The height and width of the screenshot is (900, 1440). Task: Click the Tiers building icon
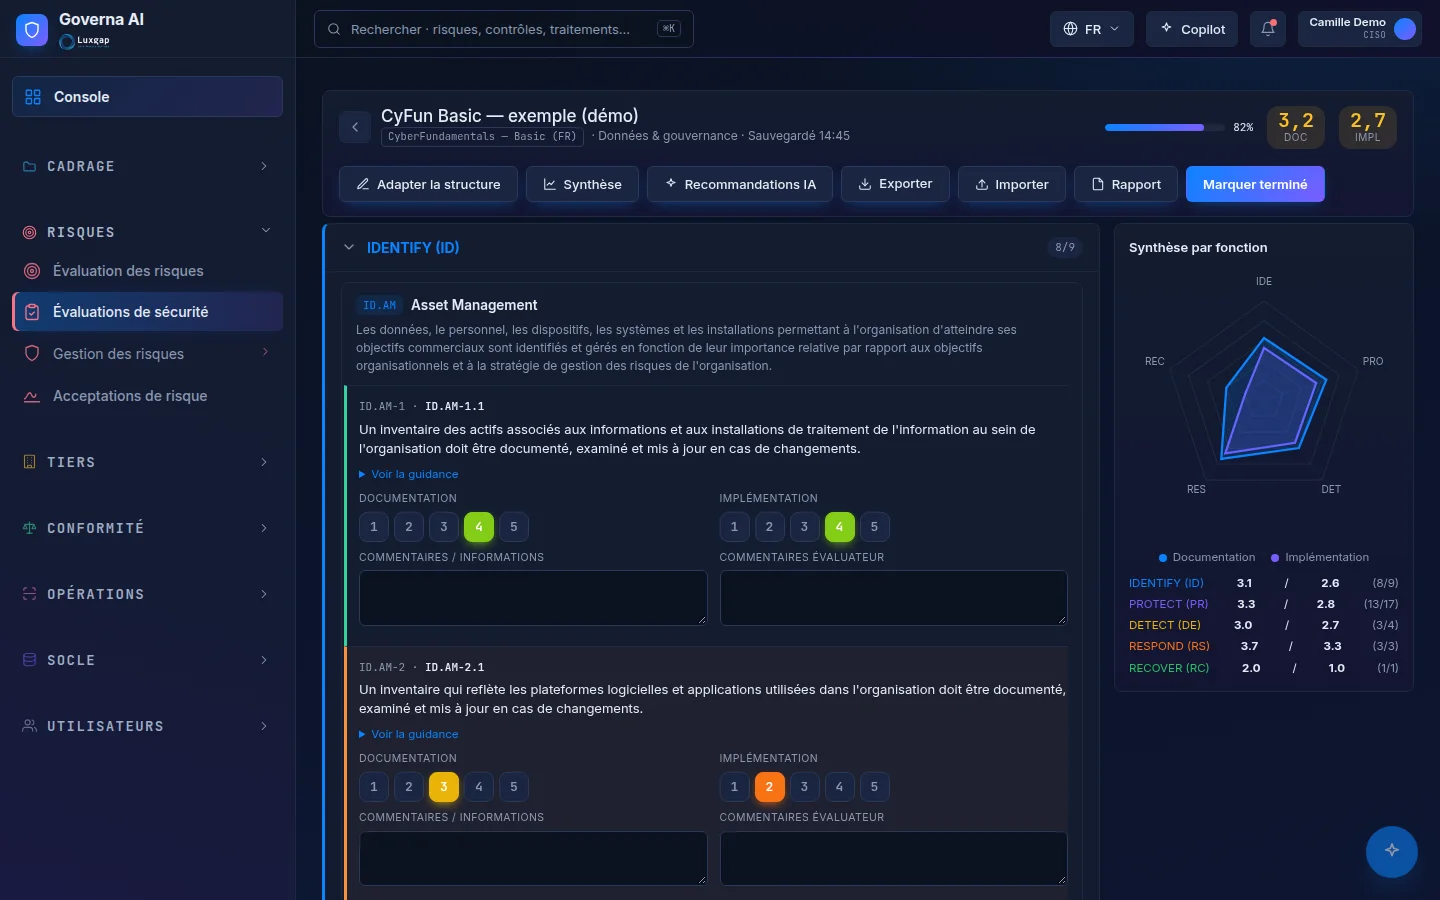coord(30,462)
